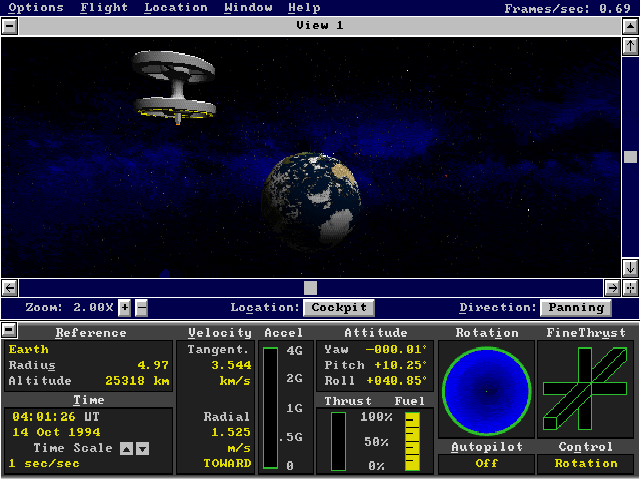Toggle Control mode Rotation field
The image size is (640, 480).
586,463
